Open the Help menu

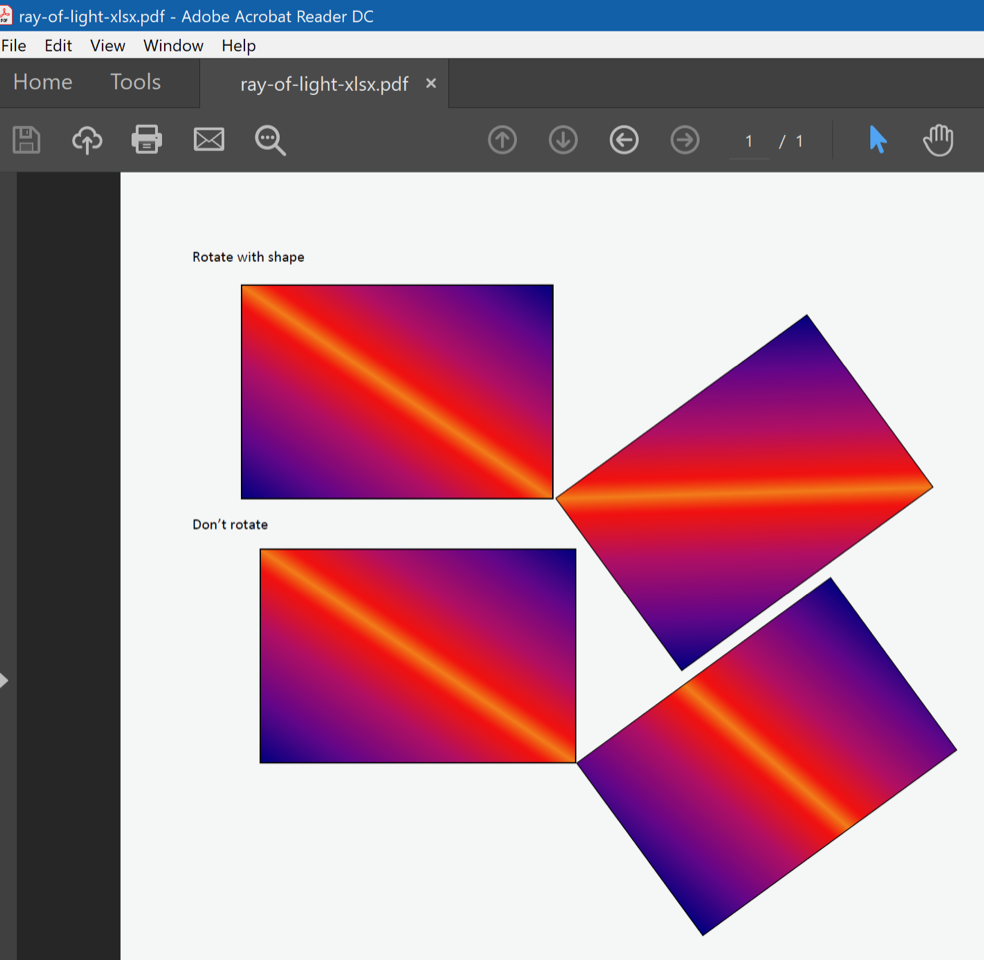[238, 46]
